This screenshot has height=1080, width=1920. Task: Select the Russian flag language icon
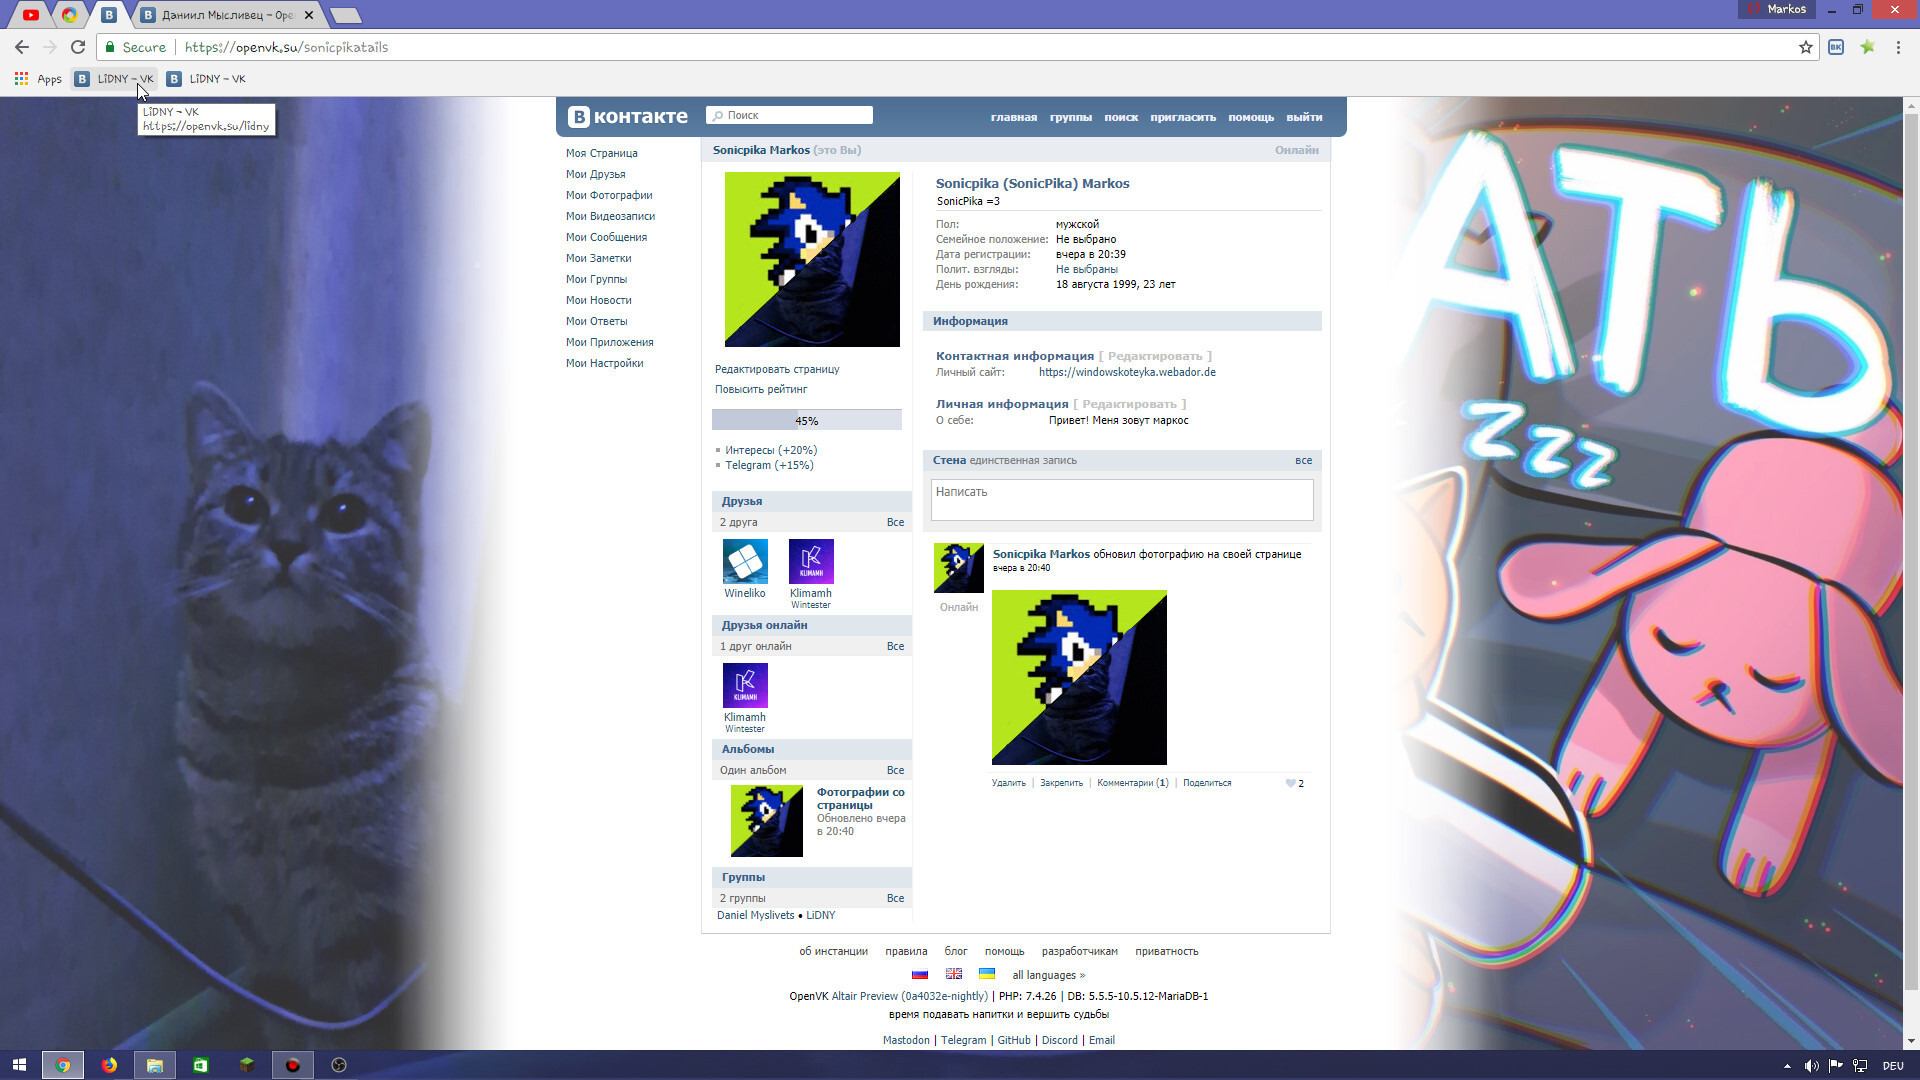[920, 974]
